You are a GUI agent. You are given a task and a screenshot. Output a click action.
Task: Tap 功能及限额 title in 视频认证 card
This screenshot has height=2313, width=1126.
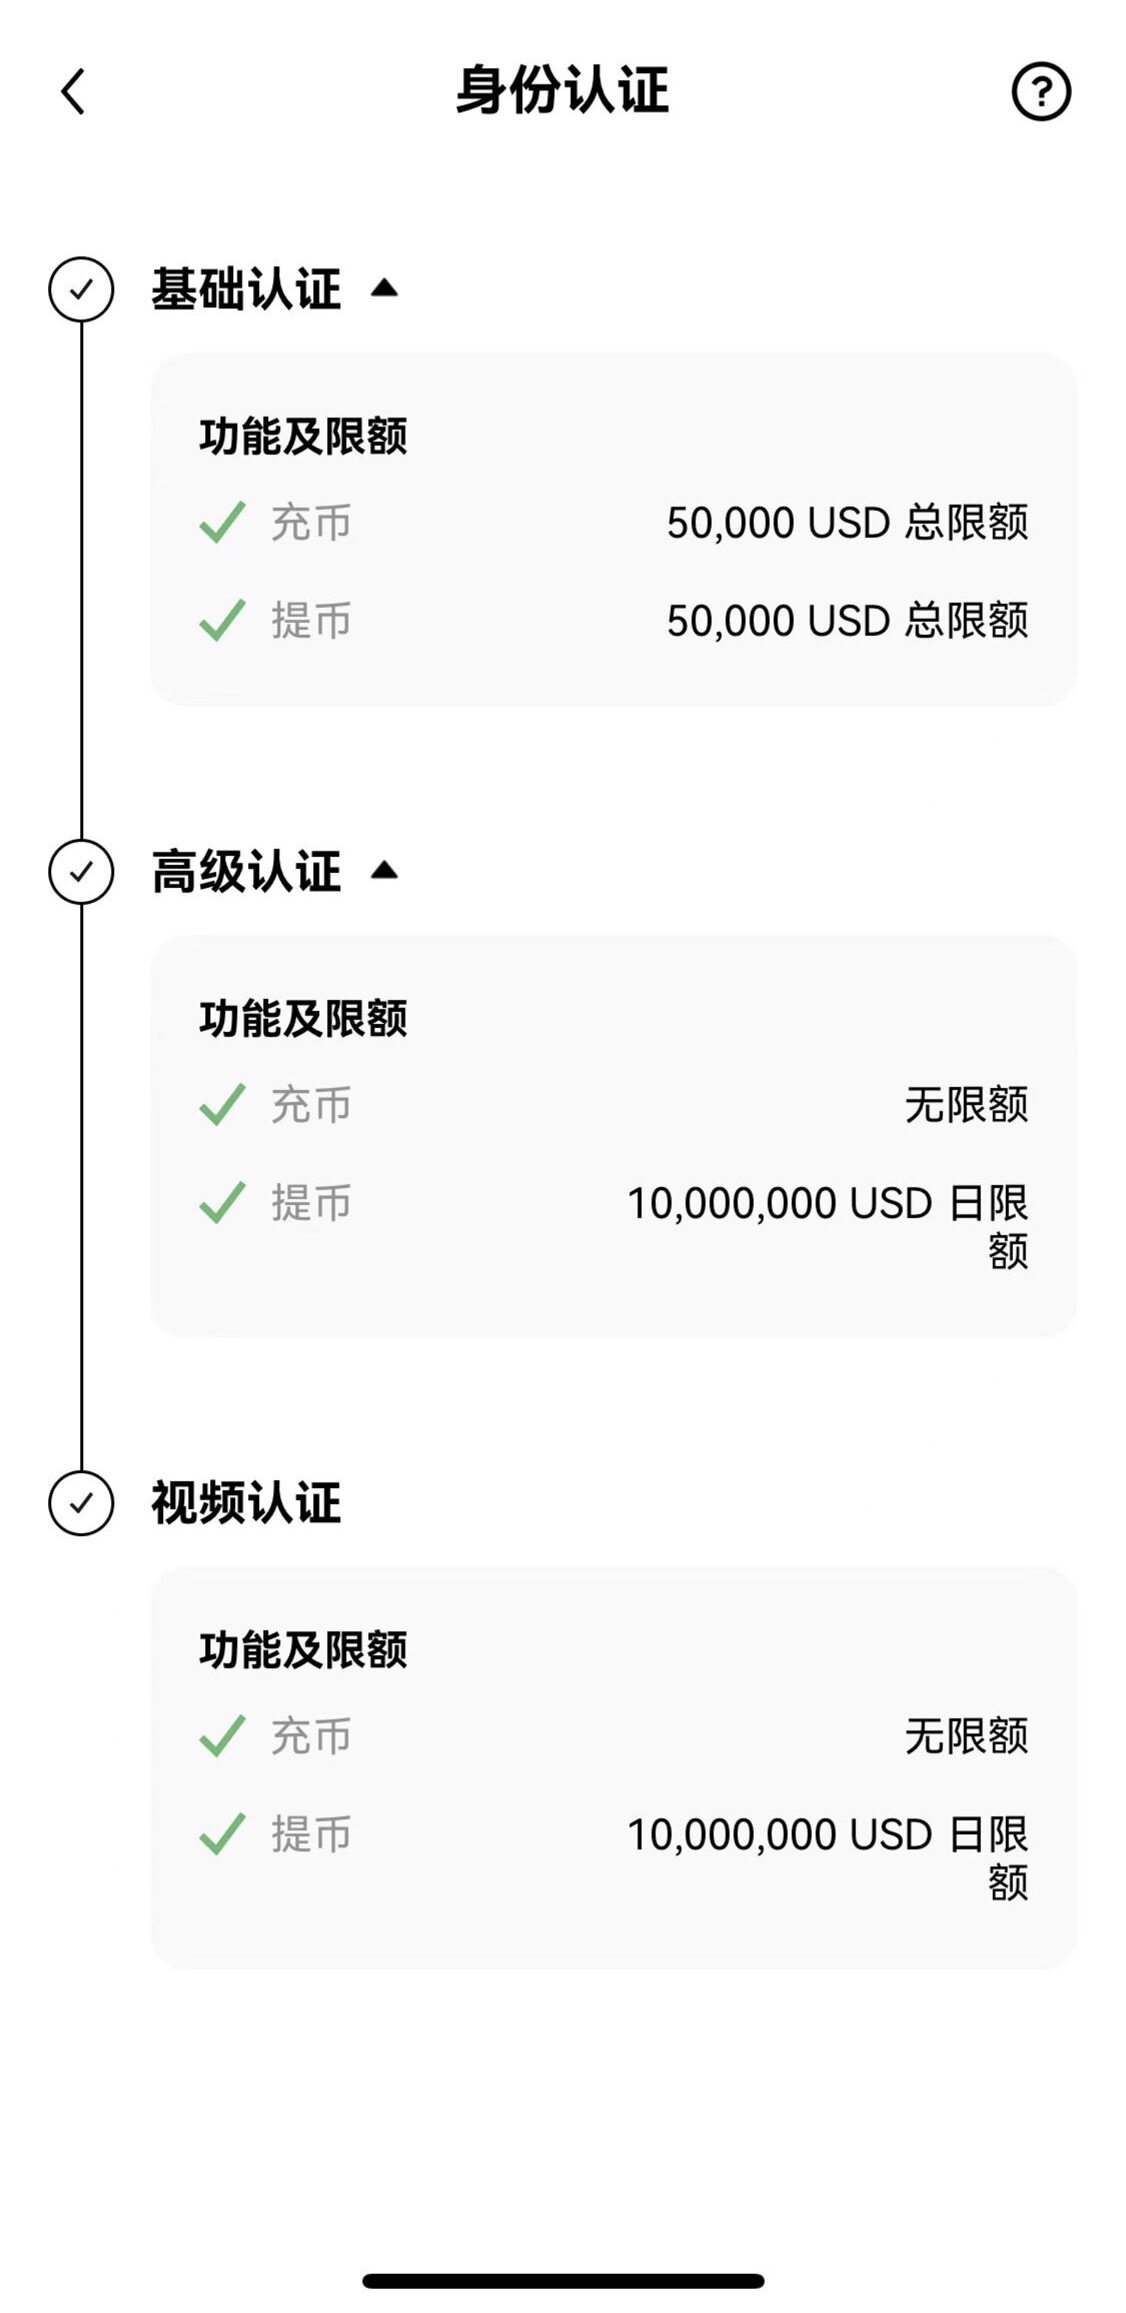[x=303, y=1650]
